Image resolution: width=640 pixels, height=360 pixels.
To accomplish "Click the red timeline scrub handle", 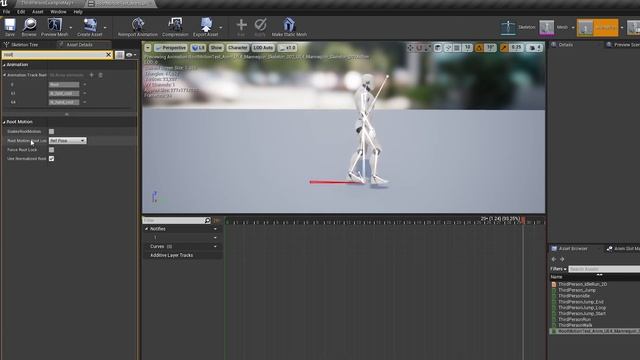I will tap(523, 221).
